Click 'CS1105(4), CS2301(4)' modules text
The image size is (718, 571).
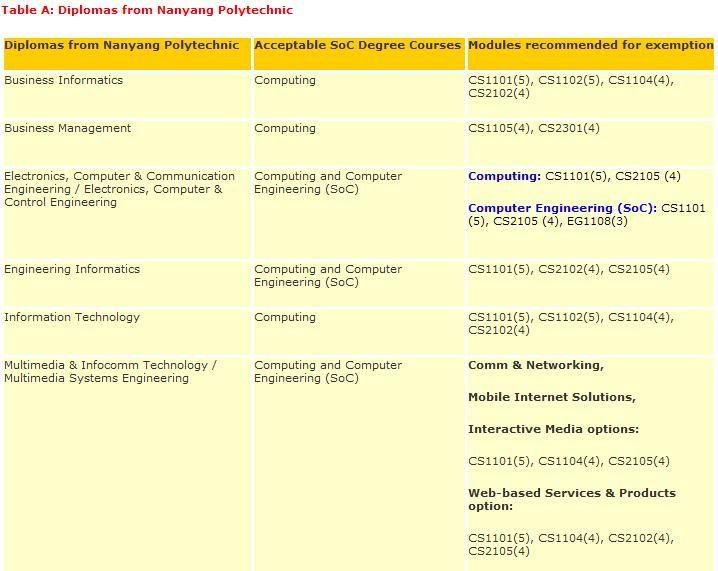(x=533, y=128)
